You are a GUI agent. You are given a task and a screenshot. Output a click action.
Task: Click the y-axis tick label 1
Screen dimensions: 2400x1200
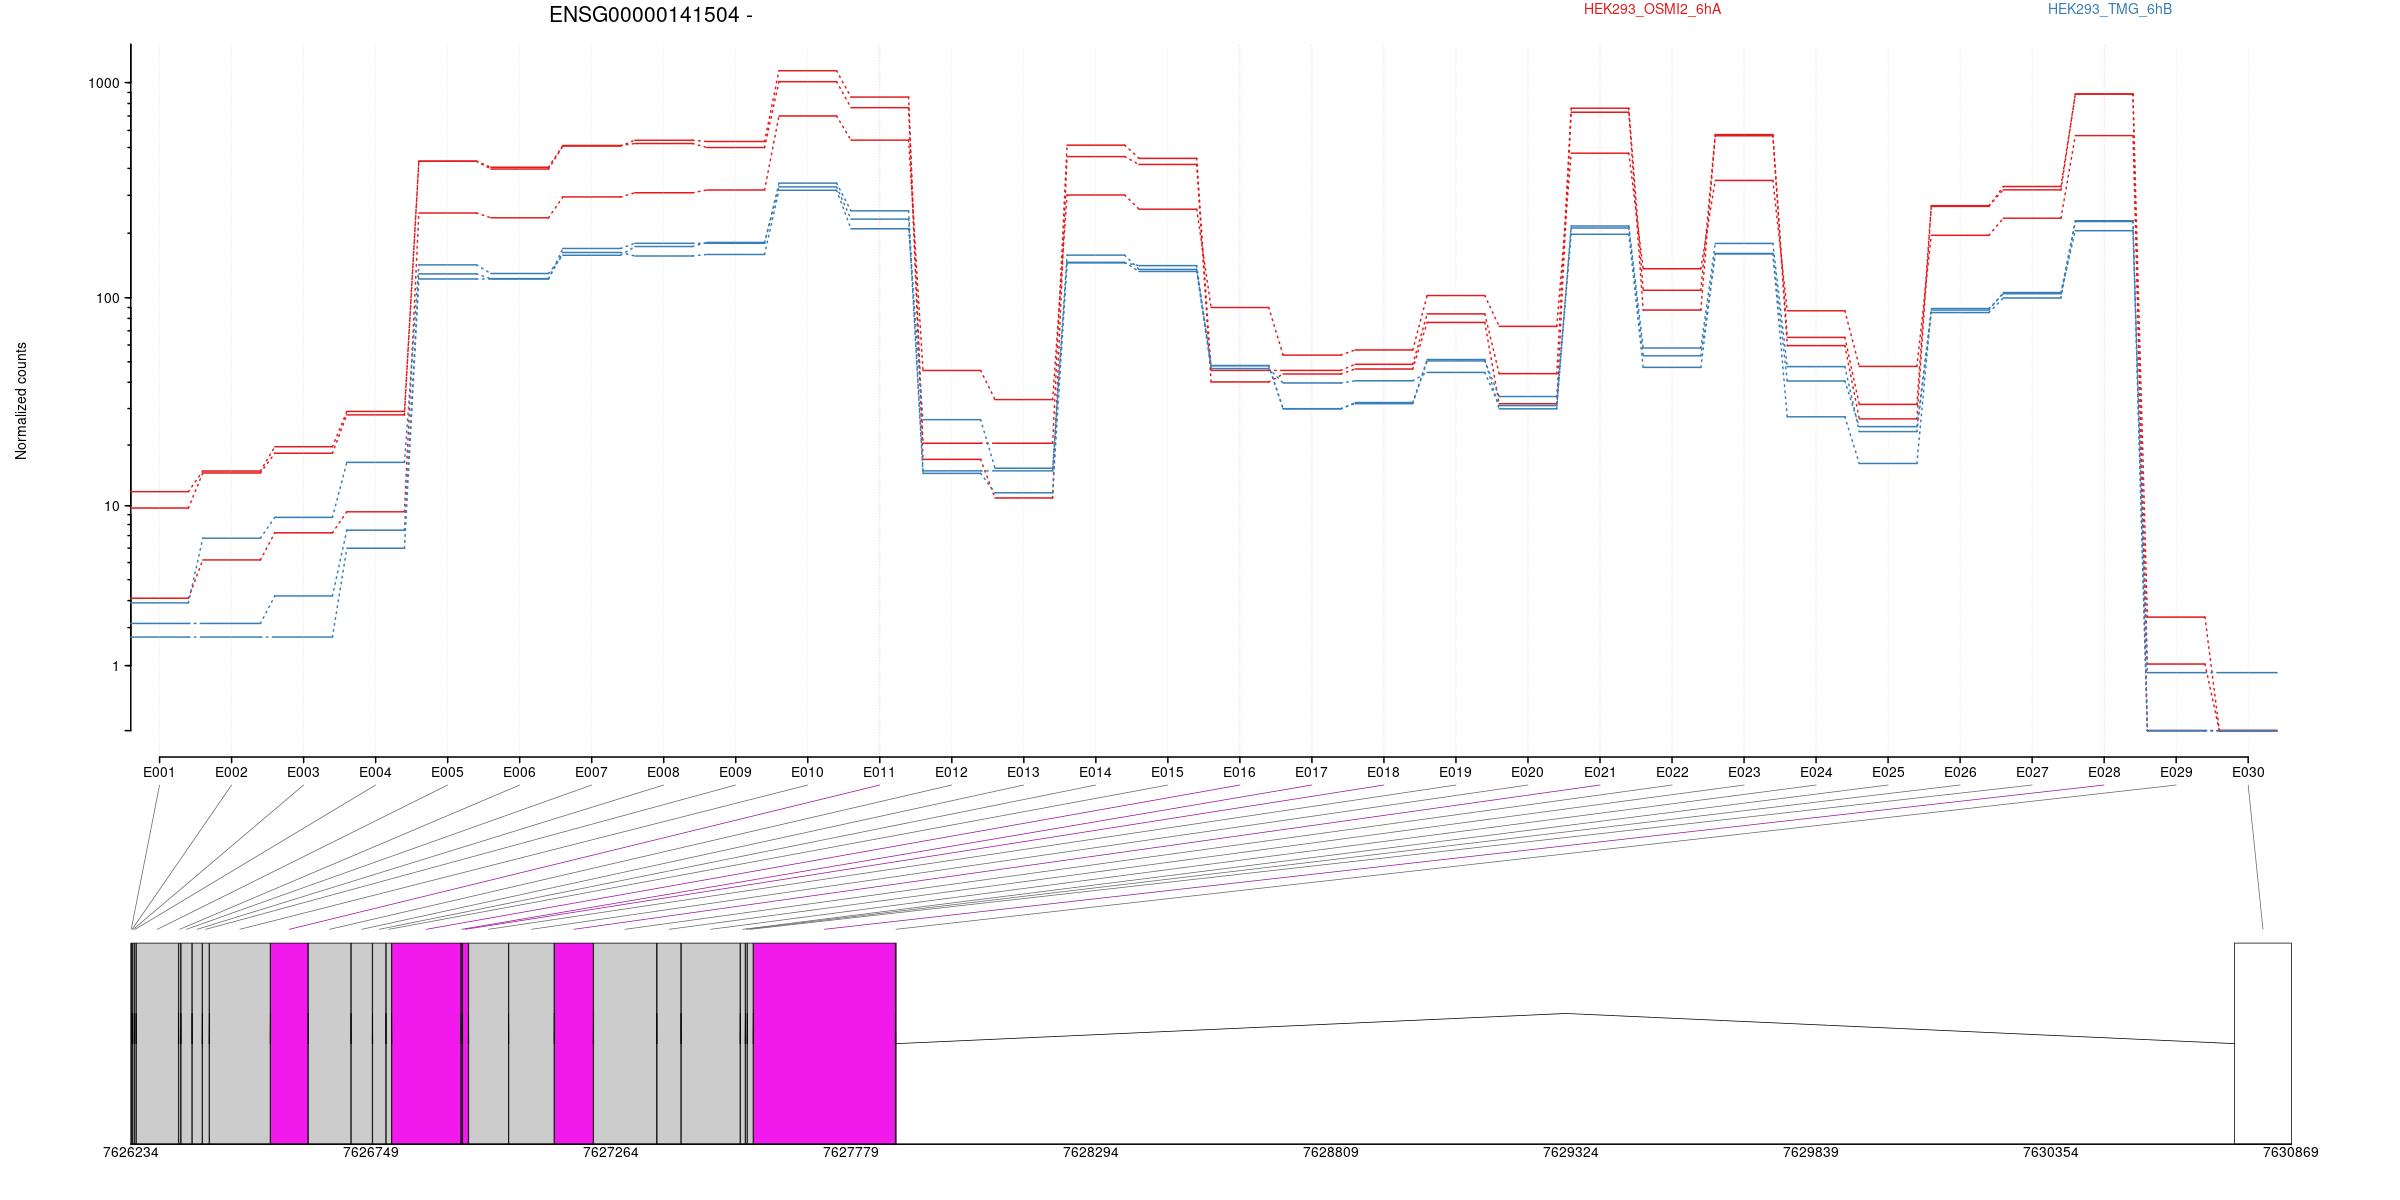point(116,666)
